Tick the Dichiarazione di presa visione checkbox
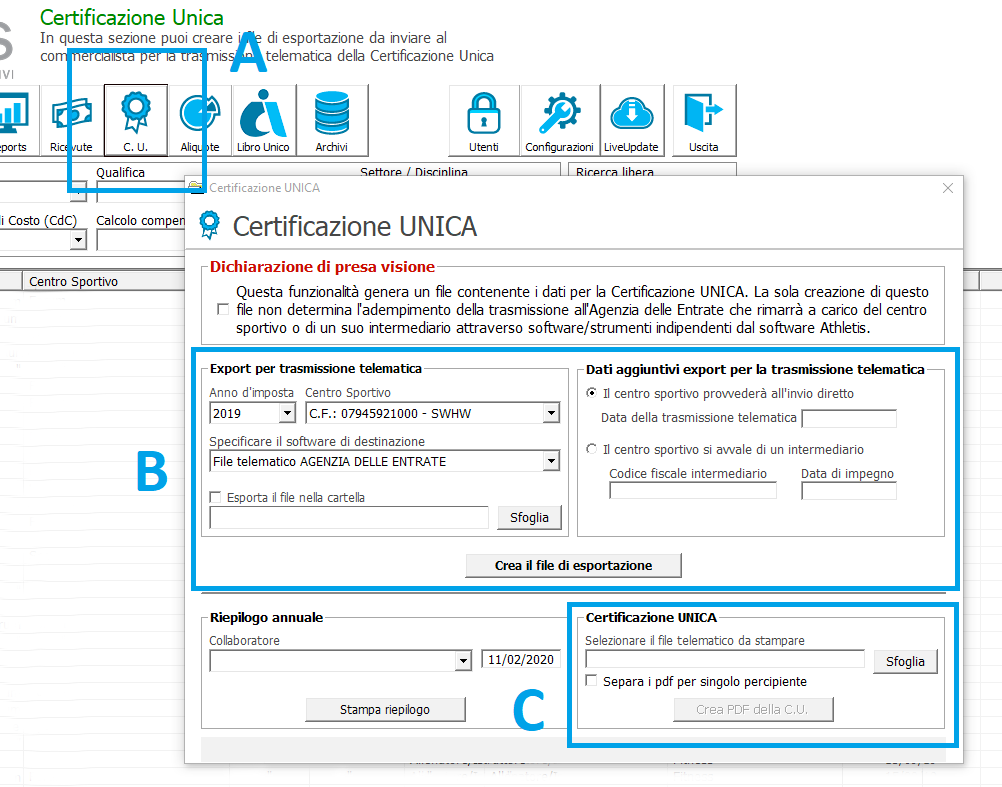The height and width of the screenshot is (787, 1002). pyautogui.click(x=223, y=309)
